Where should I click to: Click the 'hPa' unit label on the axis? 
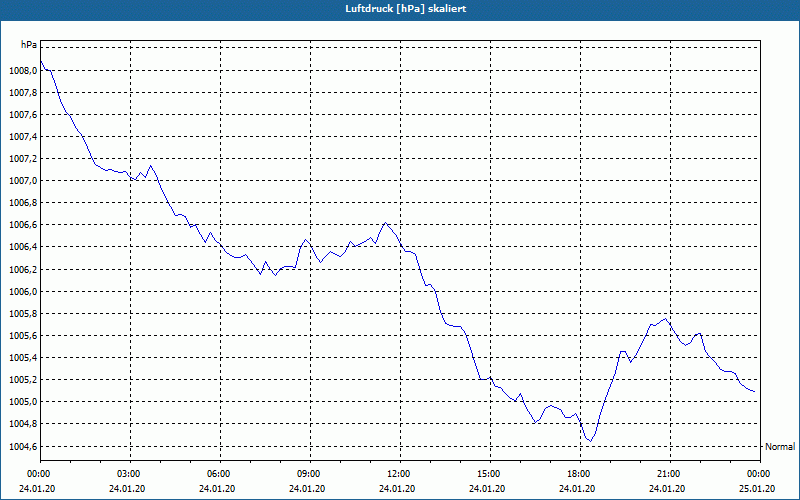[x=29, y=45]
